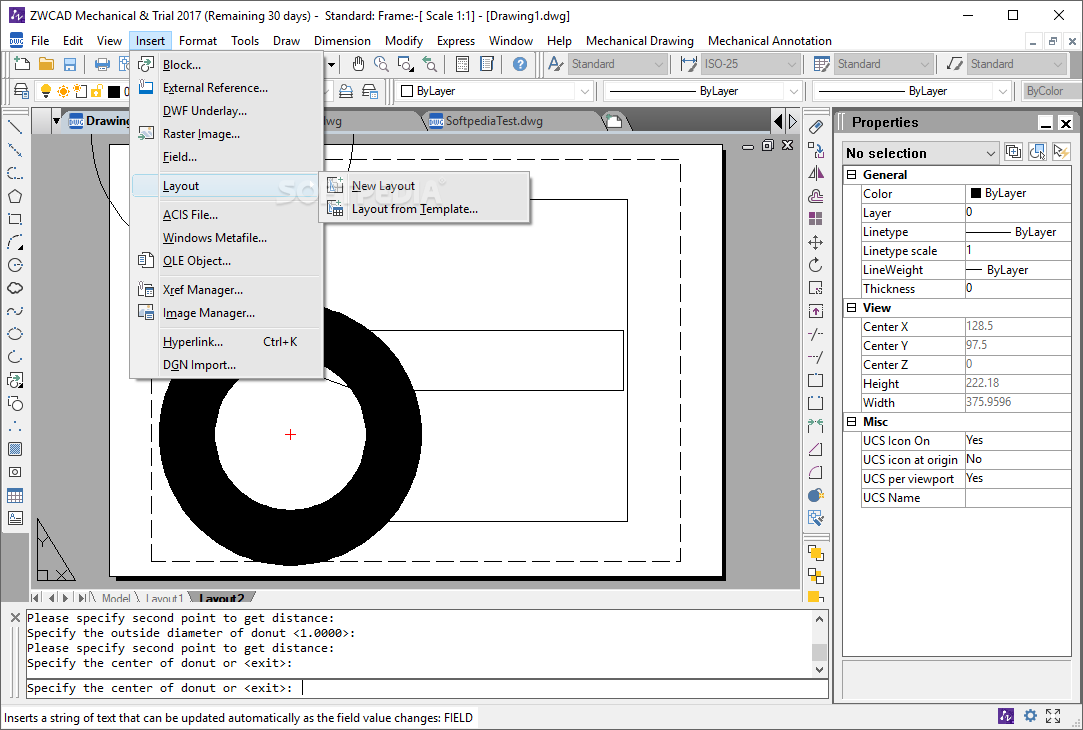Open the multileader style Standard dropdown

point(1016,64)
